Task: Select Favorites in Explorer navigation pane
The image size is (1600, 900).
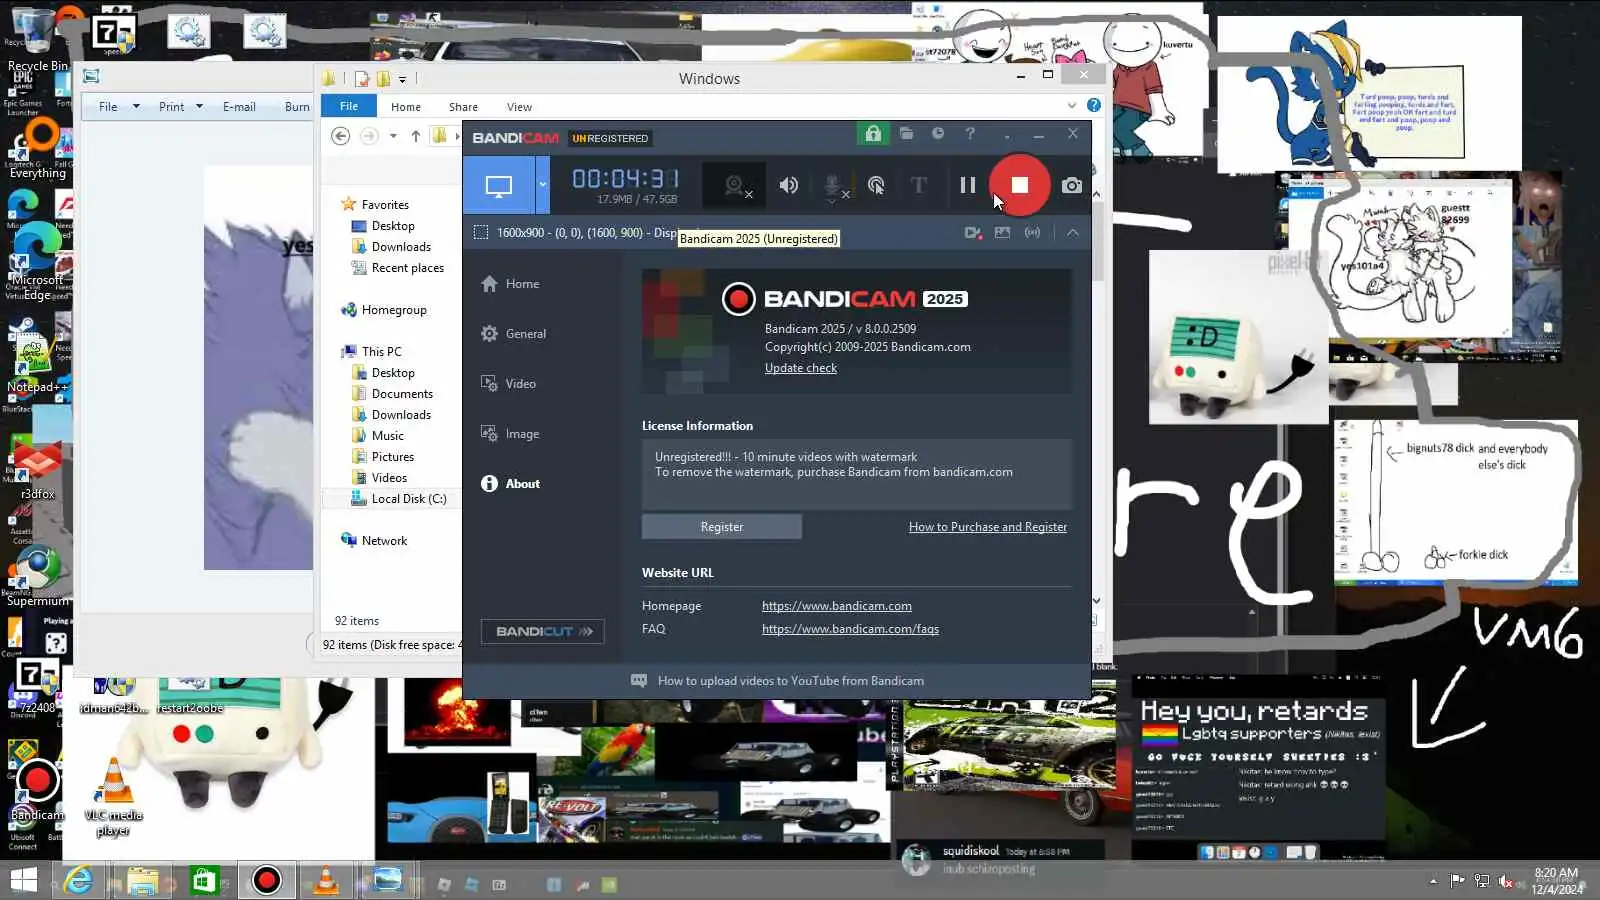Action: [x=375, y=205]
